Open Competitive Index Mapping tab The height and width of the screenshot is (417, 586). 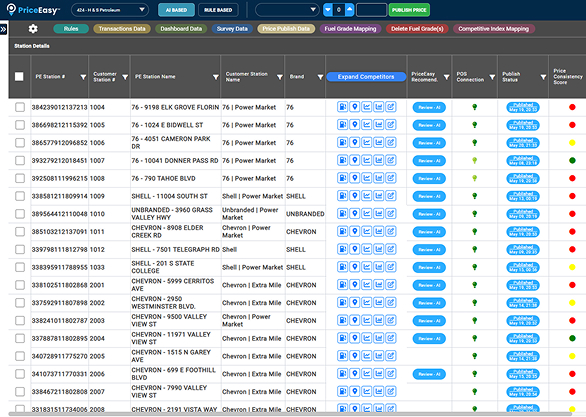coord(493,29)
